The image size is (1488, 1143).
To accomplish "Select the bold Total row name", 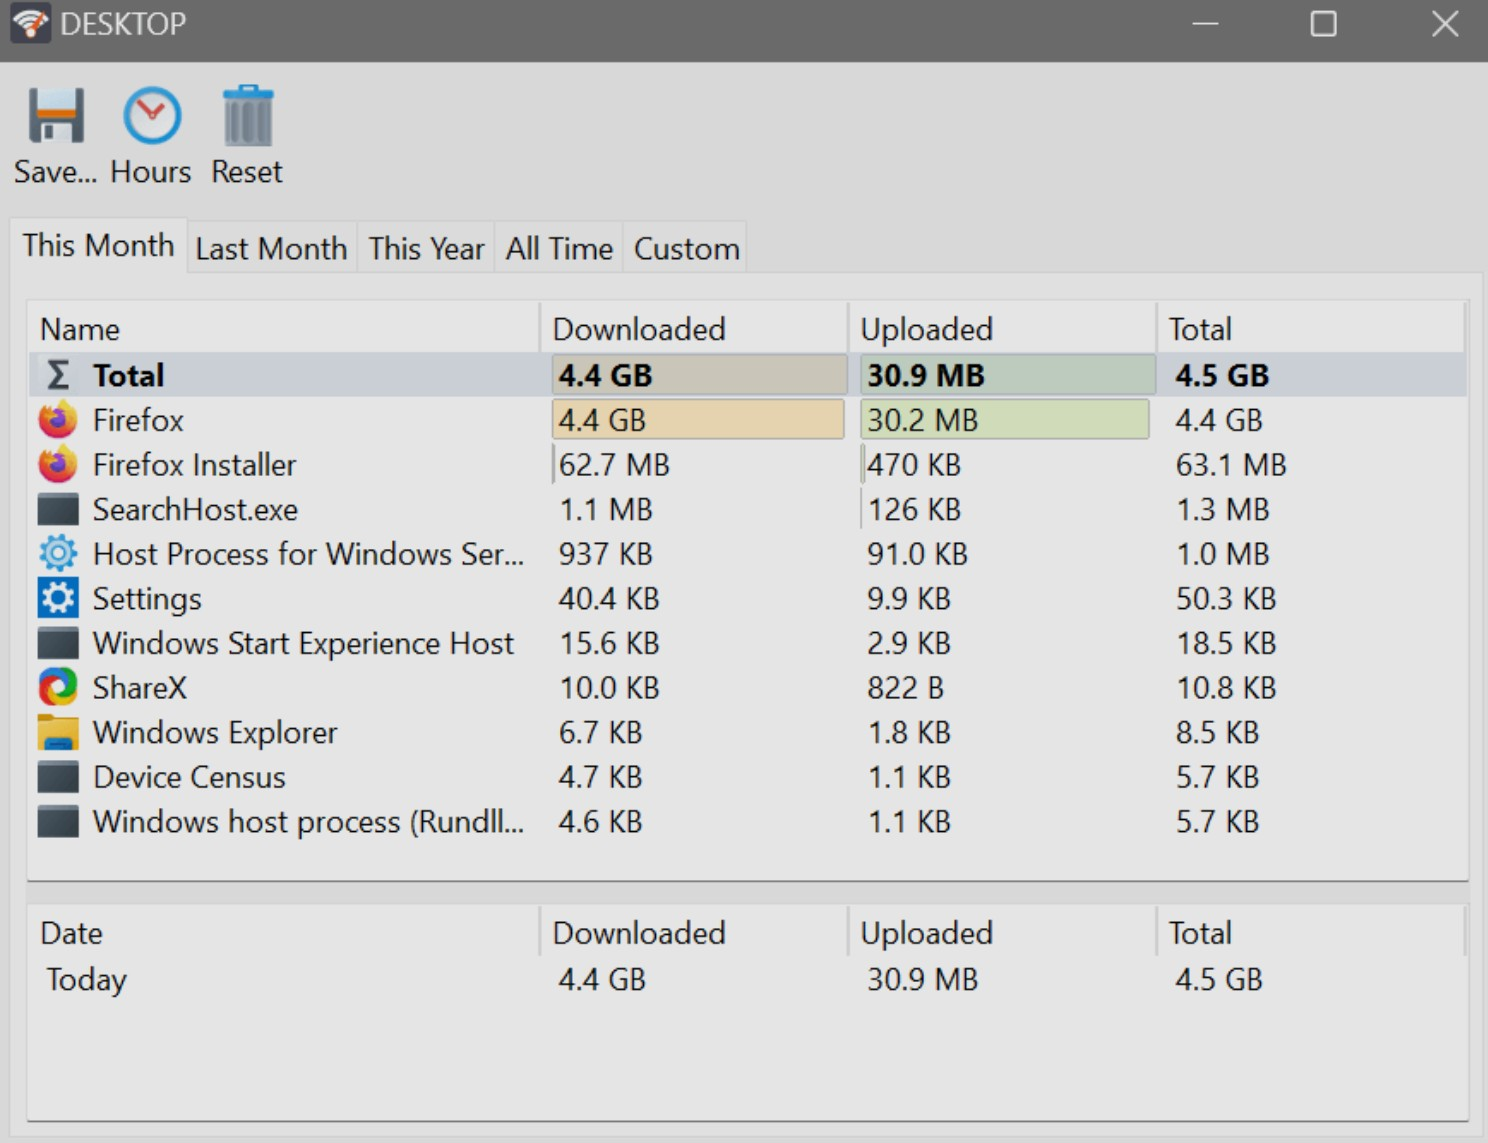I will pyautogui.click(x=128, y=375).
